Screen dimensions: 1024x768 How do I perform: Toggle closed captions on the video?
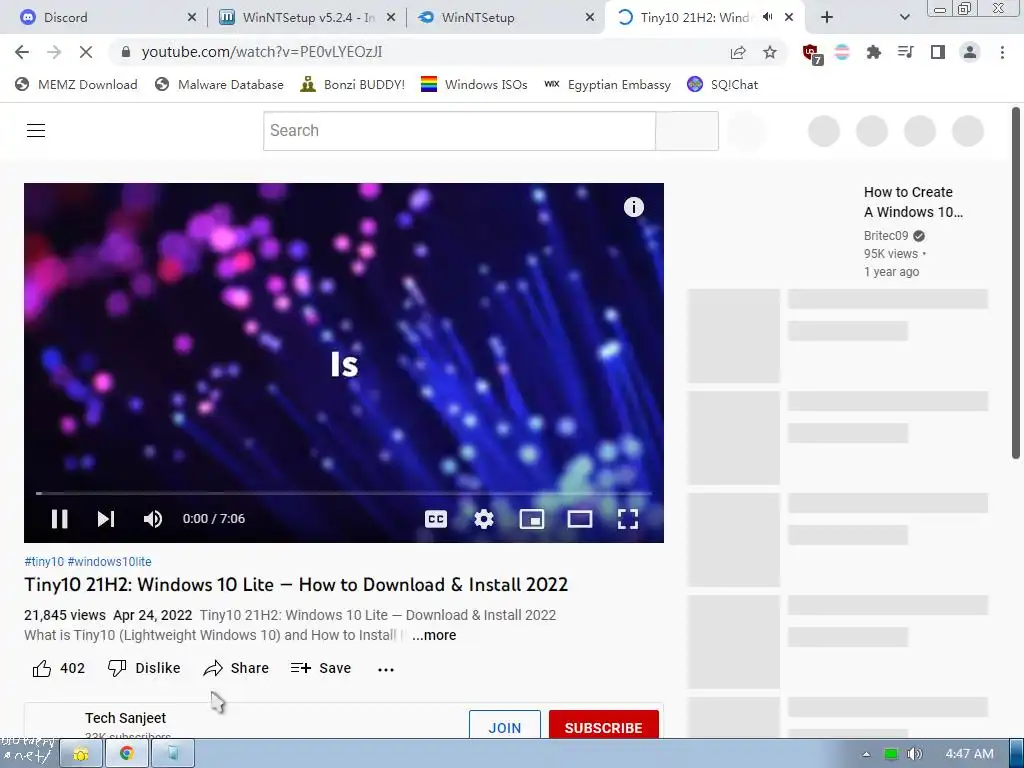(x=436, y=519)
